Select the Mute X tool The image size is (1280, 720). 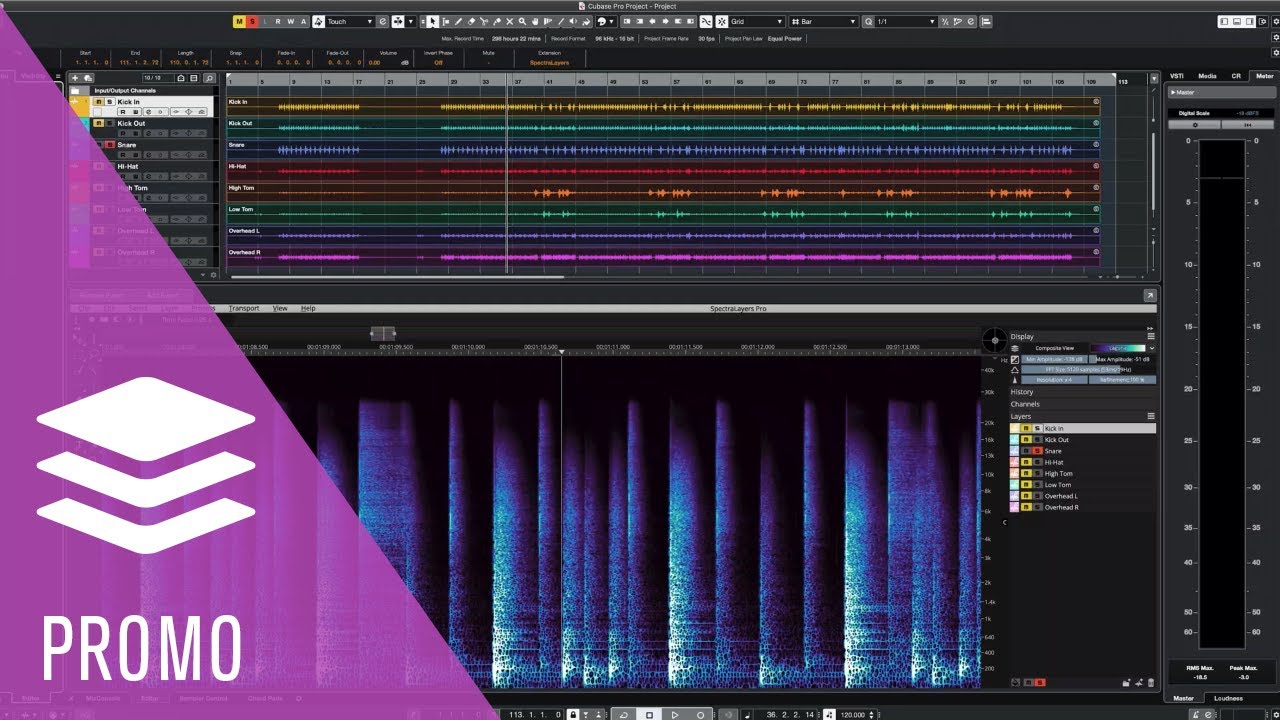coord(510,21)
